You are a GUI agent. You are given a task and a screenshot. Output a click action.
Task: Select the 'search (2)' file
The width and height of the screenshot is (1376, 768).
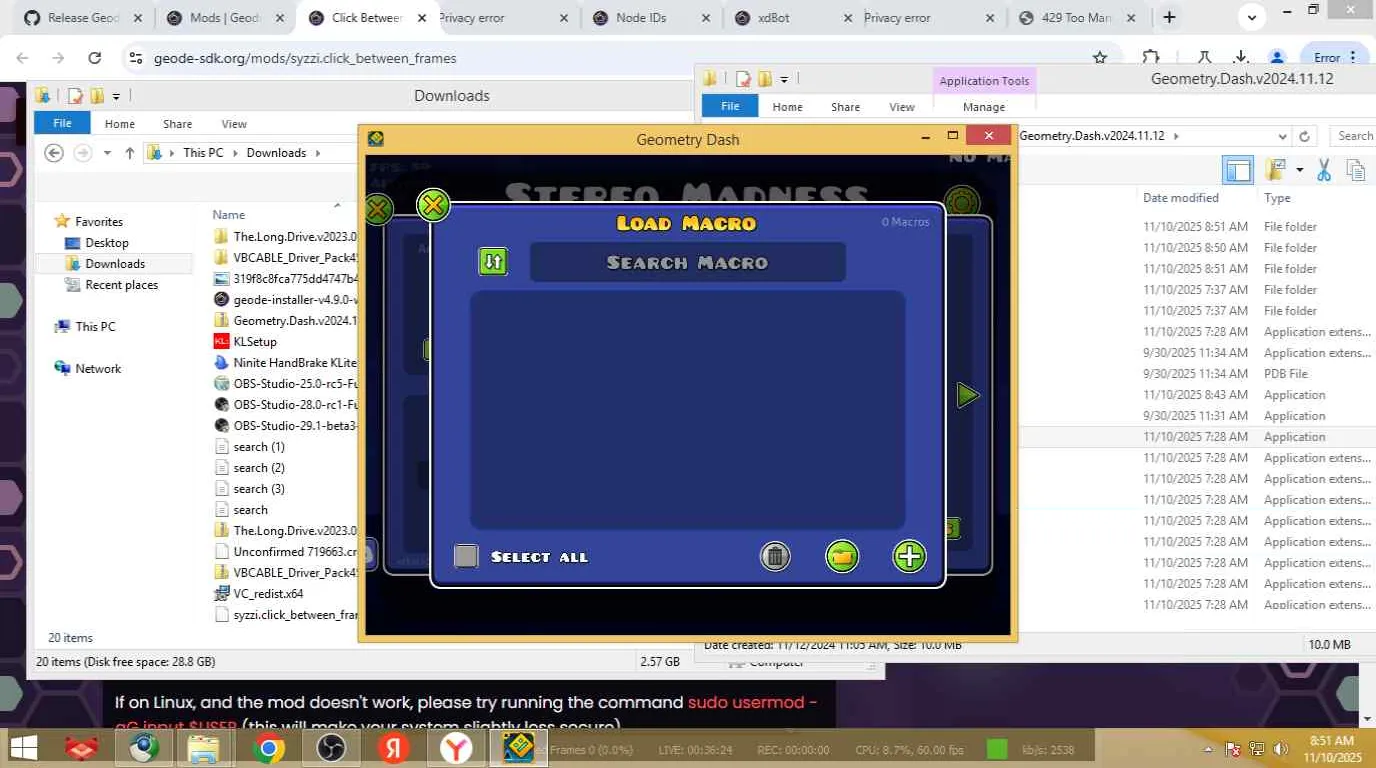pyautogui.click(x=259, y=468)
